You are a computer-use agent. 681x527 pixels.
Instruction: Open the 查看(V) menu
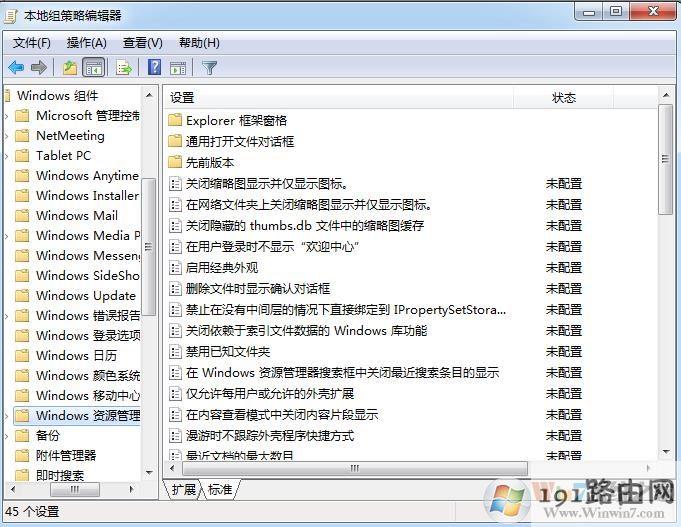pos(142,43)
